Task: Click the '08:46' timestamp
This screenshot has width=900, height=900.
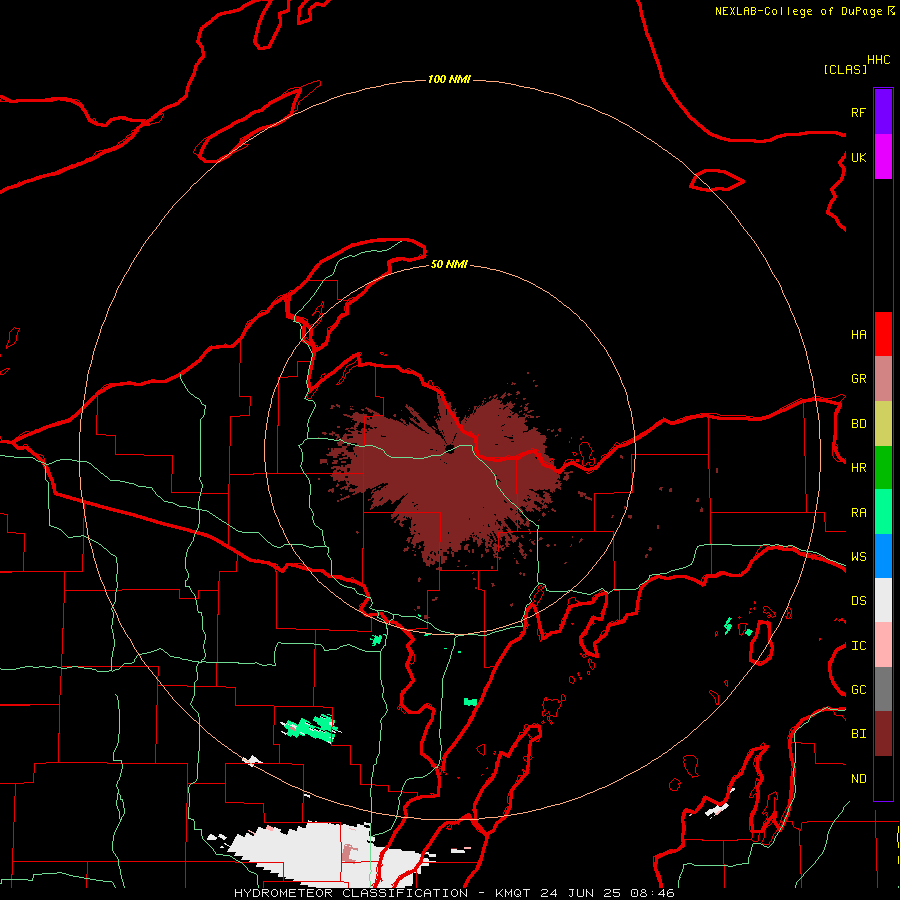Action: [651, 893]
